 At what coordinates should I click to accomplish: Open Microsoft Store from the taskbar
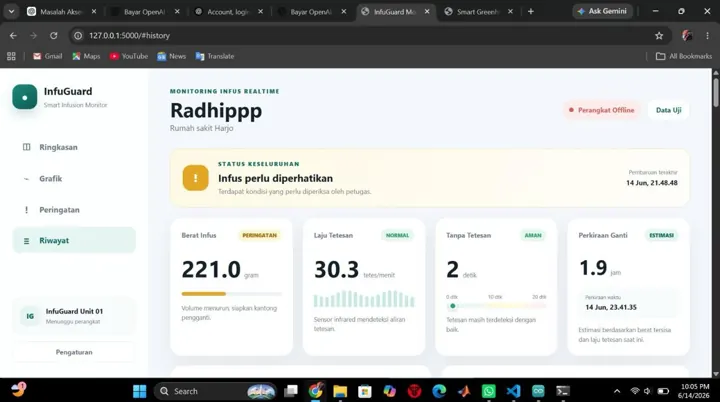365,391
